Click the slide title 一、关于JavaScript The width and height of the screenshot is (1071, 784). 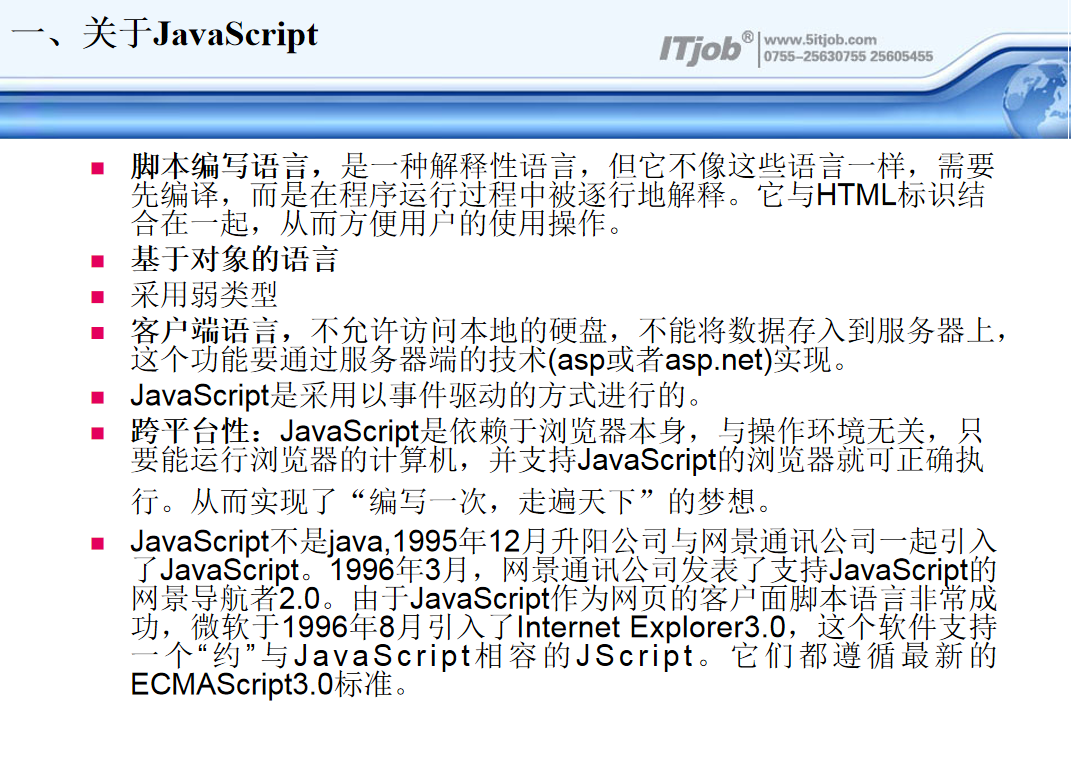pyautogui.click(x=164, y=36)
